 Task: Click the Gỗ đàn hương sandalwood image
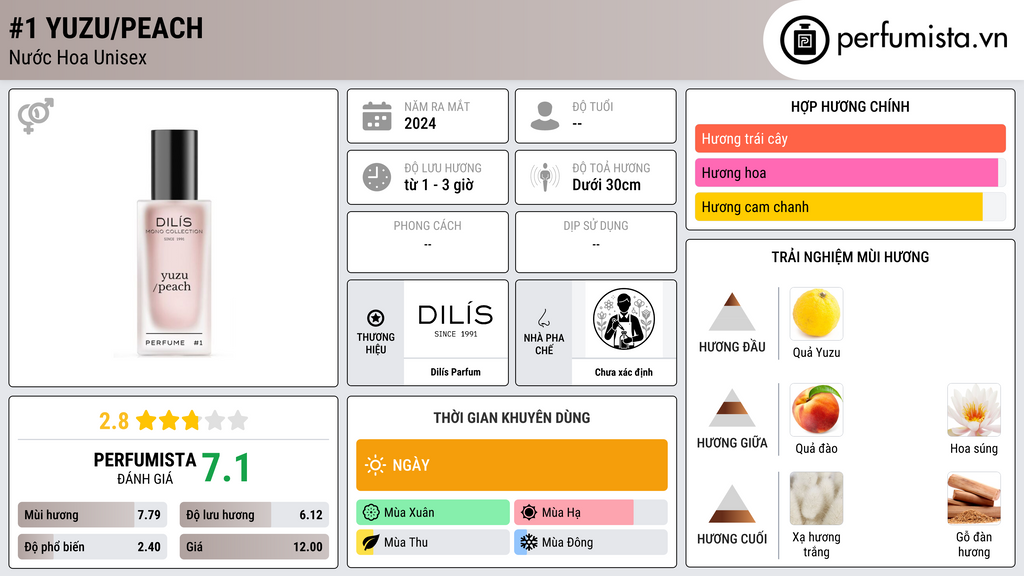pos(974,498)
